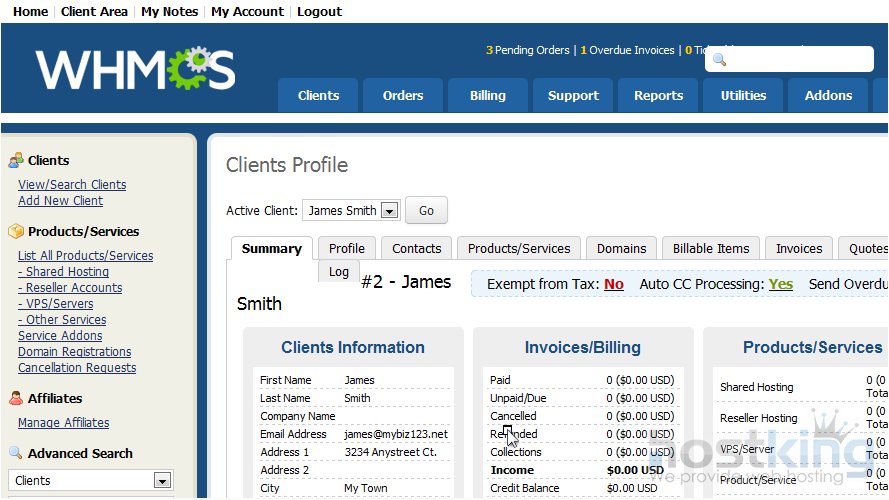This screenshot has width=889, height=500.
Task: Click the Products/Services box icon in sidebar
Action: click(x=16, y=231)
